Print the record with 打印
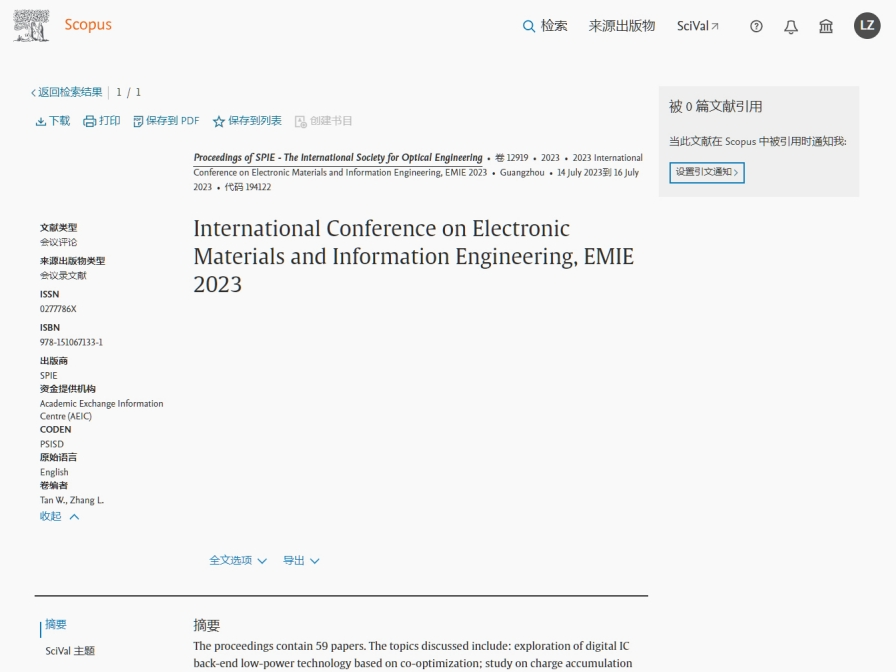Viewport: 896px width, 672px height. click(x=102, y=121)
